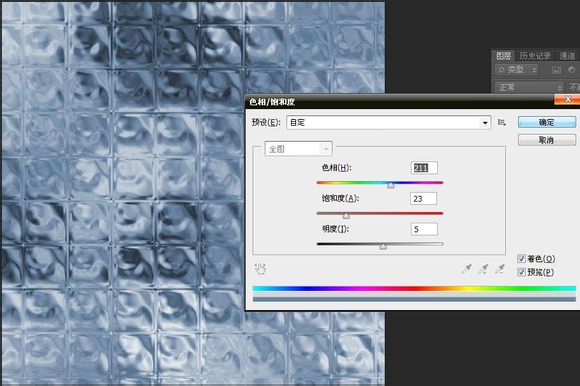Screen dimensions: 580x386
Task: Open the 正常 blend mode dropdown
Action: 529,87
